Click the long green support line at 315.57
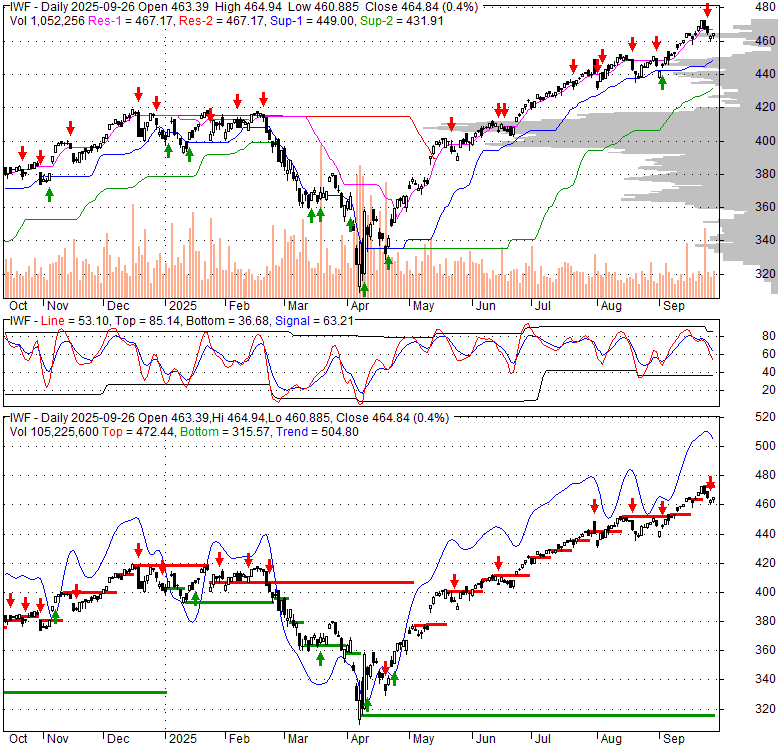The width and height of the screenshot is (780, 745). (x=537, y=715)
